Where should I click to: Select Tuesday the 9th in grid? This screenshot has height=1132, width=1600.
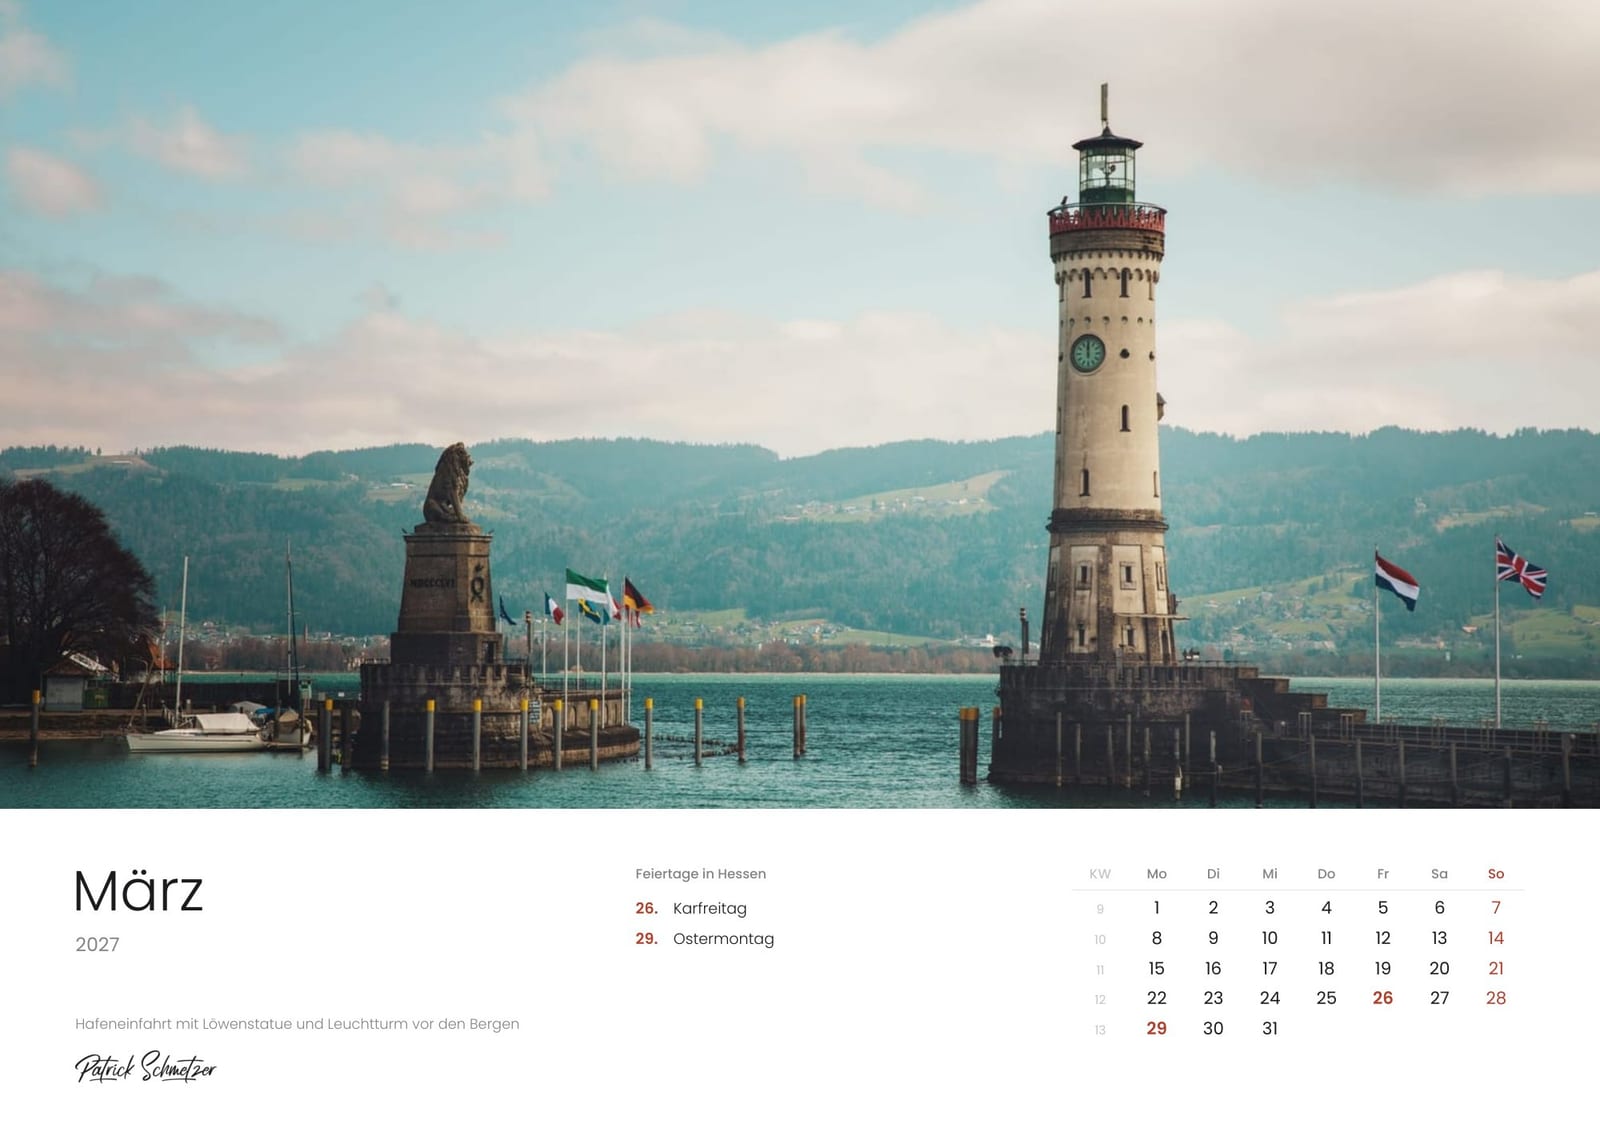1213,938
